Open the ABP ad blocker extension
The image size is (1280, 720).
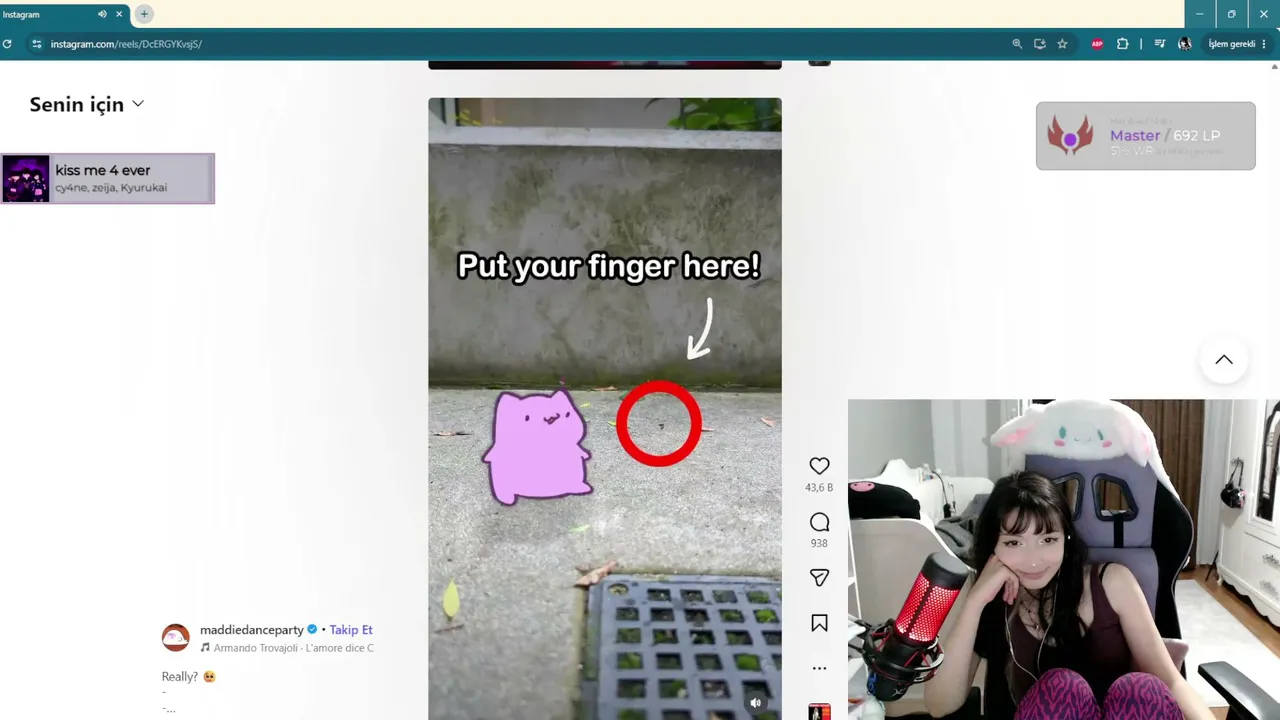[1097, 44]
